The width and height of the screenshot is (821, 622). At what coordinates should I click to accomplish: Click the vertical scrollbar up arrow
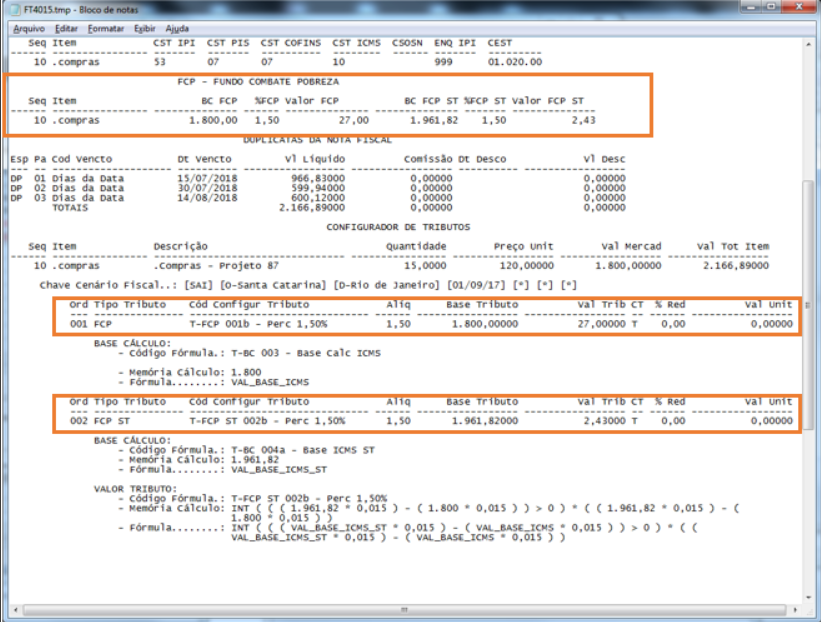click(x=808, y=44)
